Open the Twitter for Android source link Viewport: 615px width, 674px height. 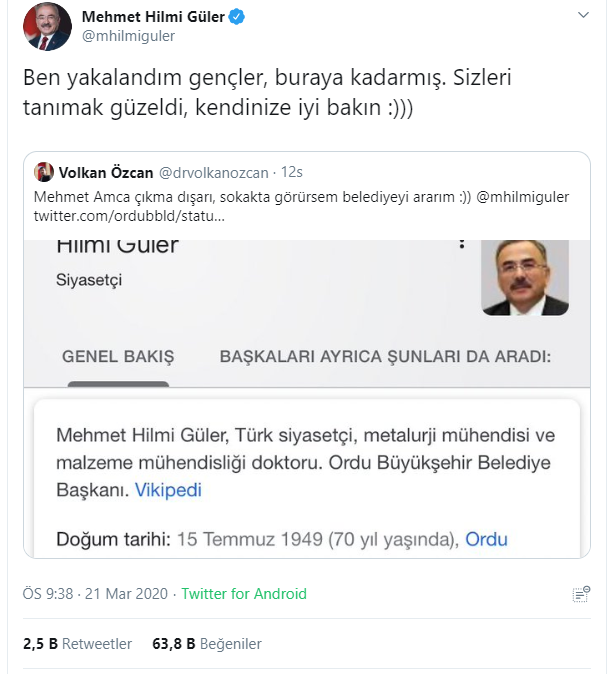coord(243,594)
